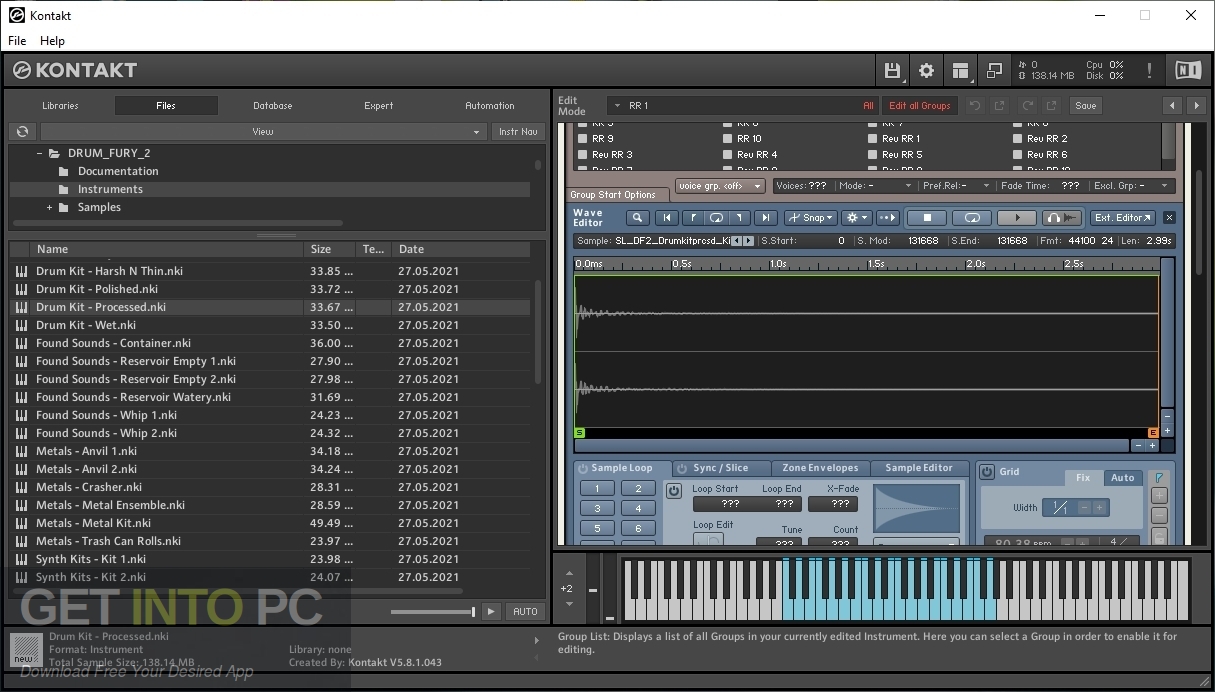This screenshot has height=692, width=1215.
Task: Switch to the Automation tab
Action: pos(490,105)
